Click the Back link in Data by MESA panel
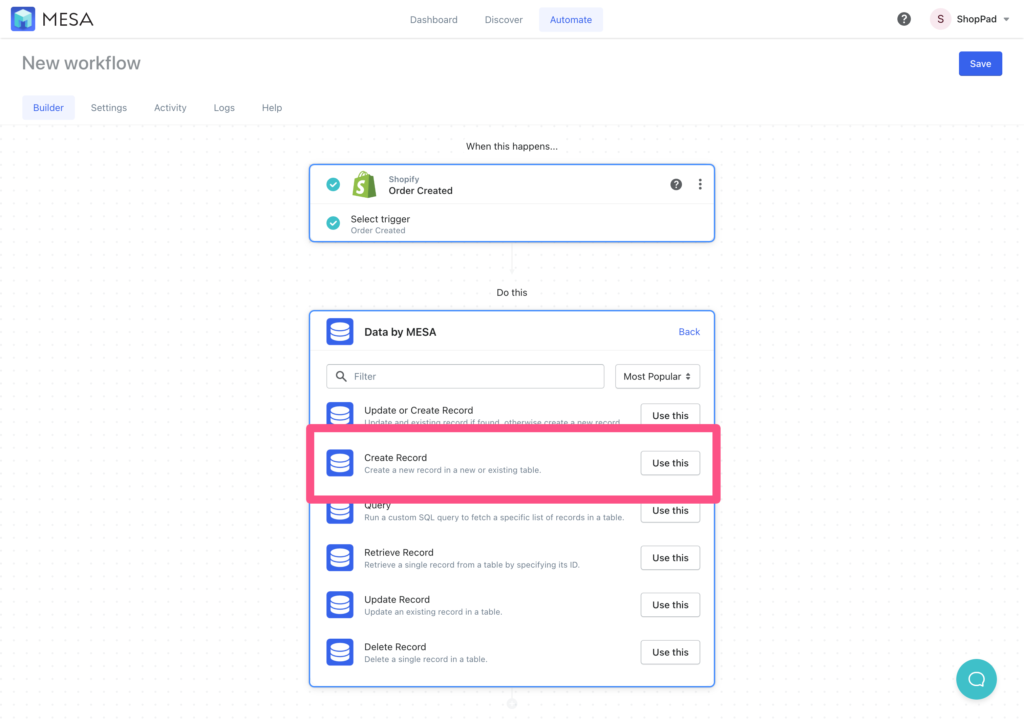Viewport: 1024px width, 727px height. click(689, 331)
